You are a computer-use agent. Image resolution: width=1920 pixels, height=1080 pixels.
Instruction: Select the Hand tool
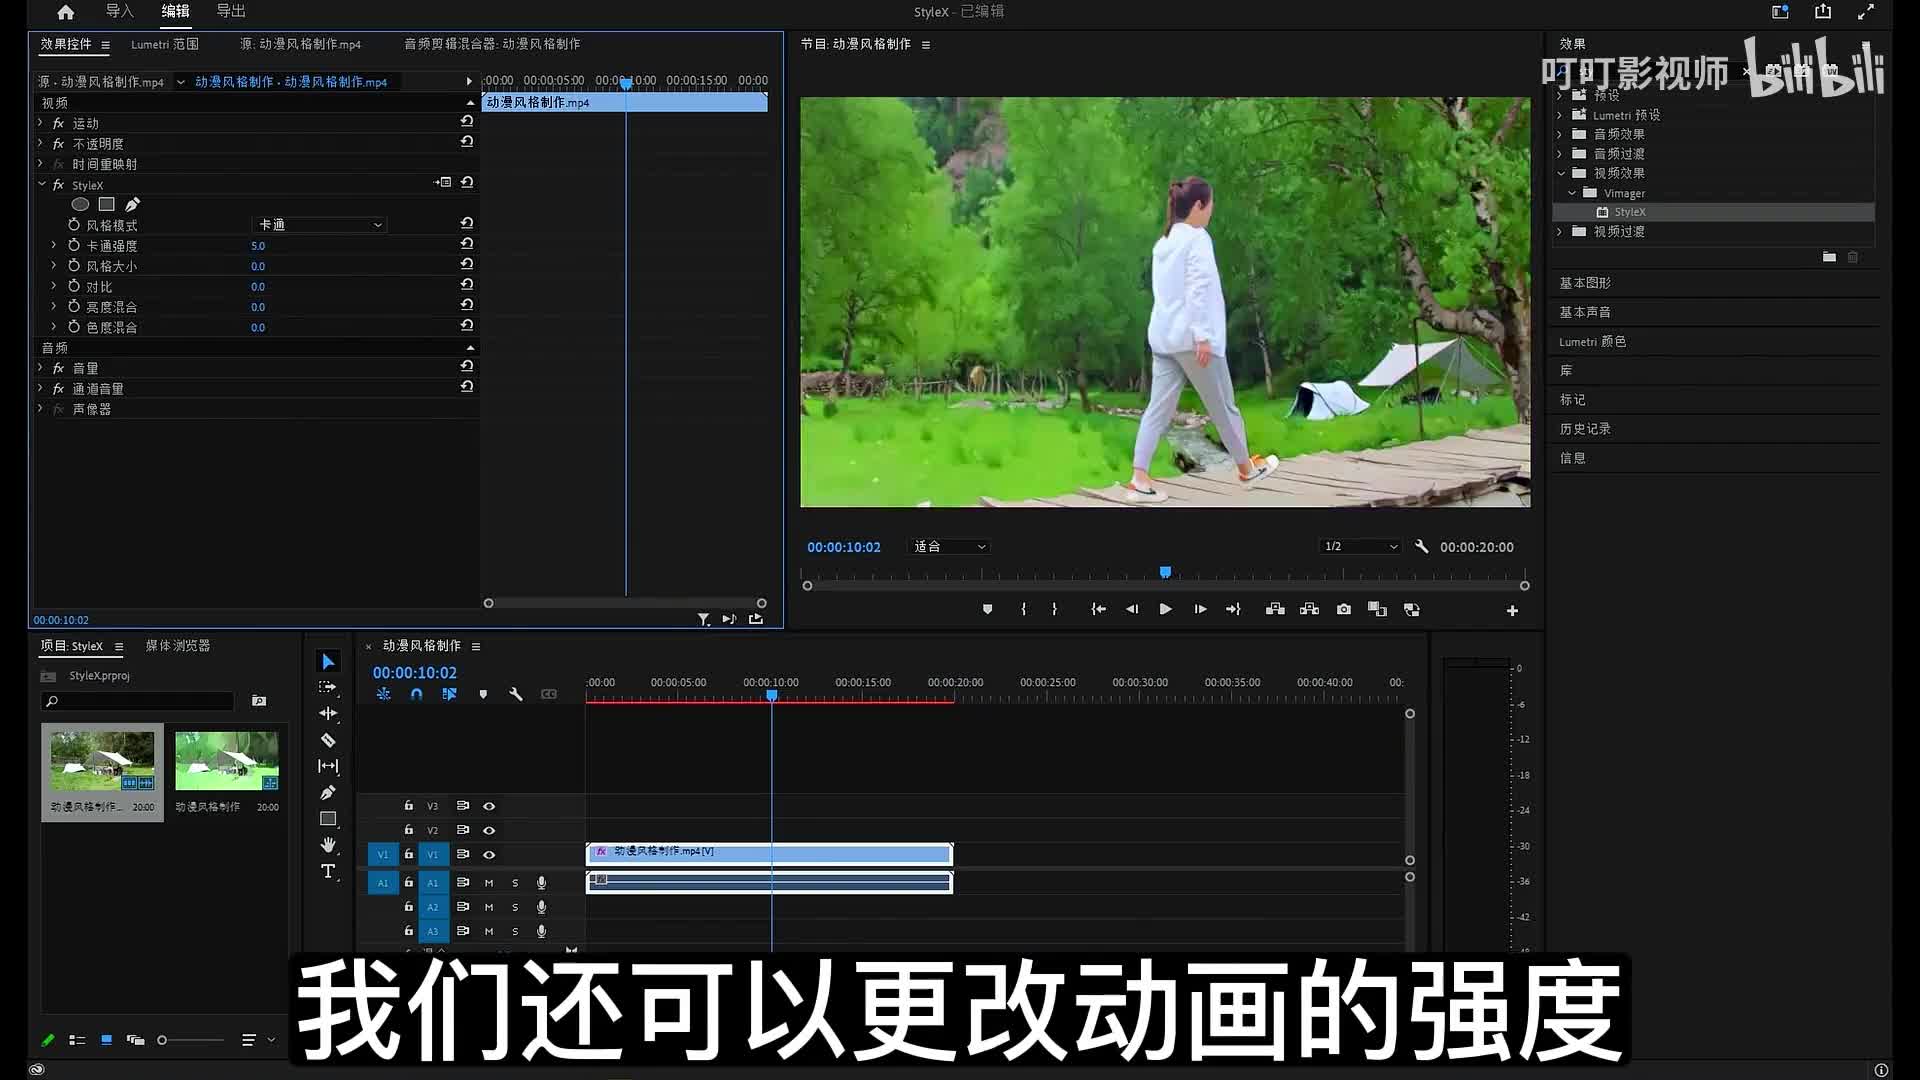(x=328, y=845)
